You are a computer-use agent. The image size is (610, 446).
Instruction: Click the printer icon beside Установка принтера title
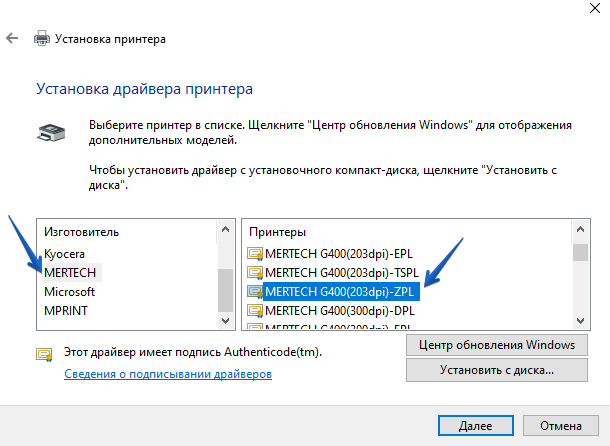42,39
